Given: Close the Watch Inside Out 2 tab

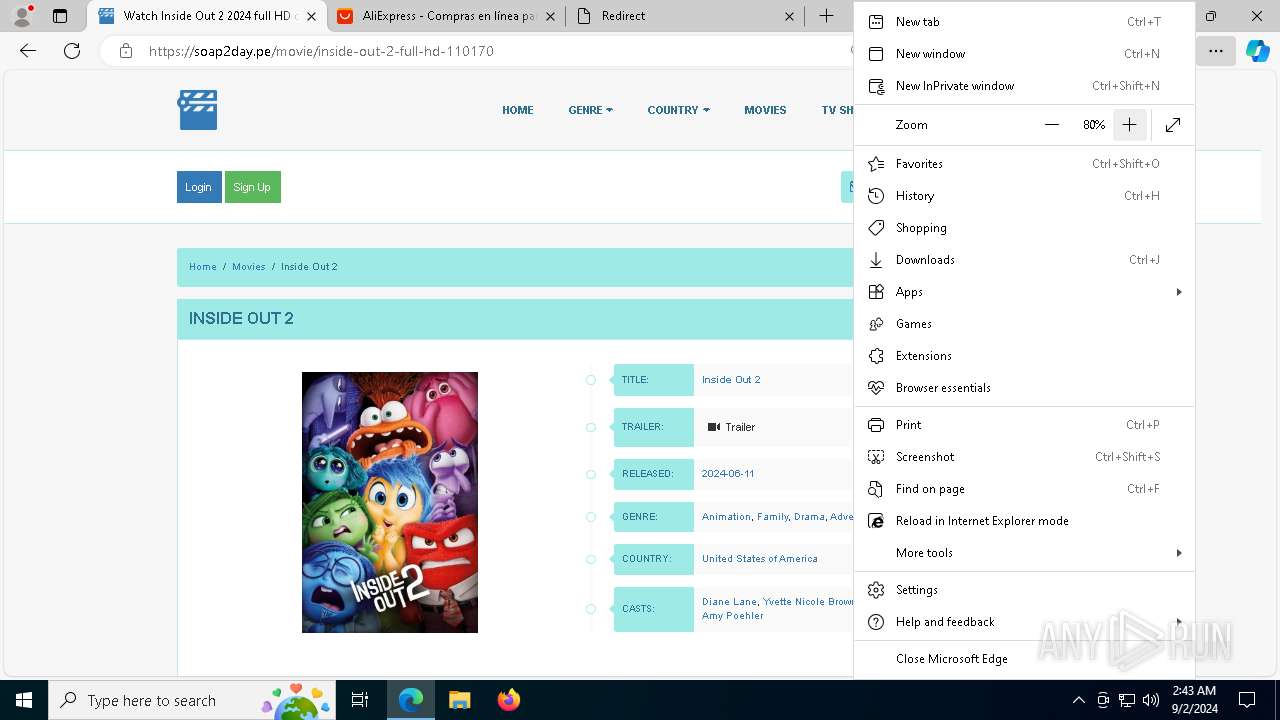Looking at the screenshot, I should tap(311, 16).
